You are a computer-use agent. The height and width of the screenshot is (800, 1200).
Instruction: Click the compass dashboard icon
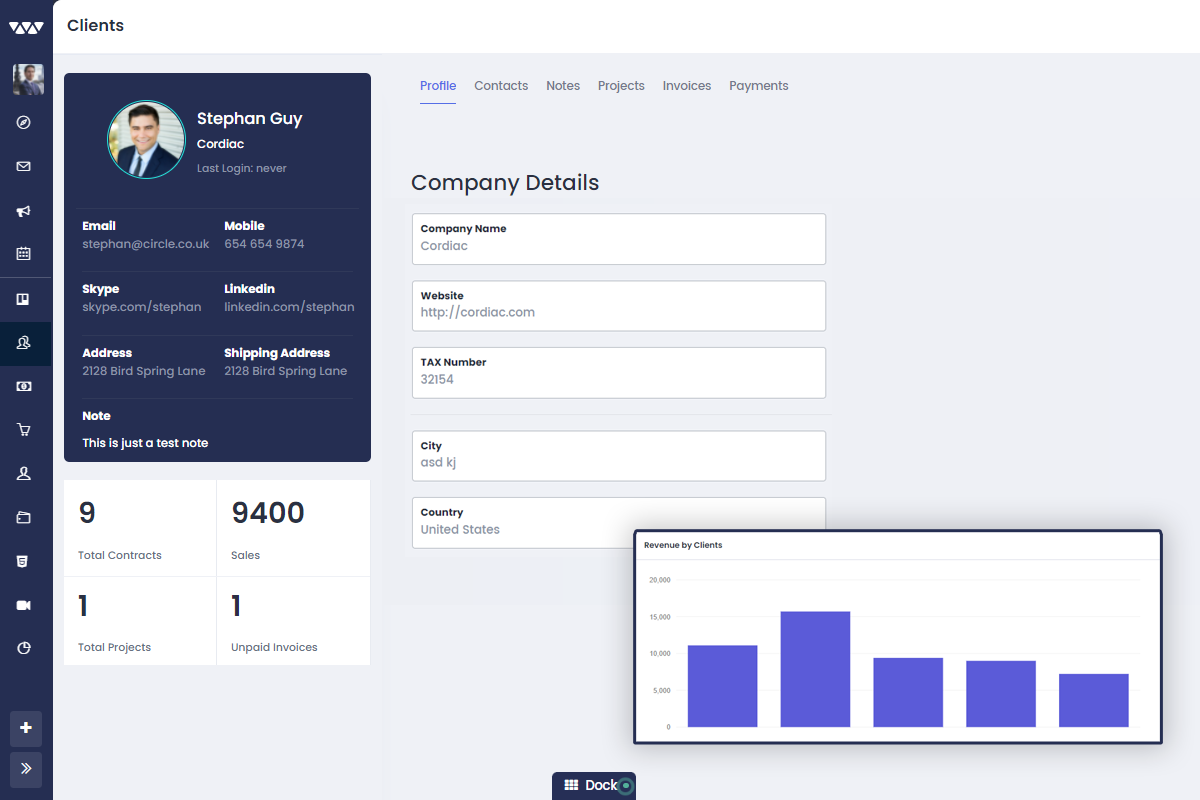tap(25, 122)
